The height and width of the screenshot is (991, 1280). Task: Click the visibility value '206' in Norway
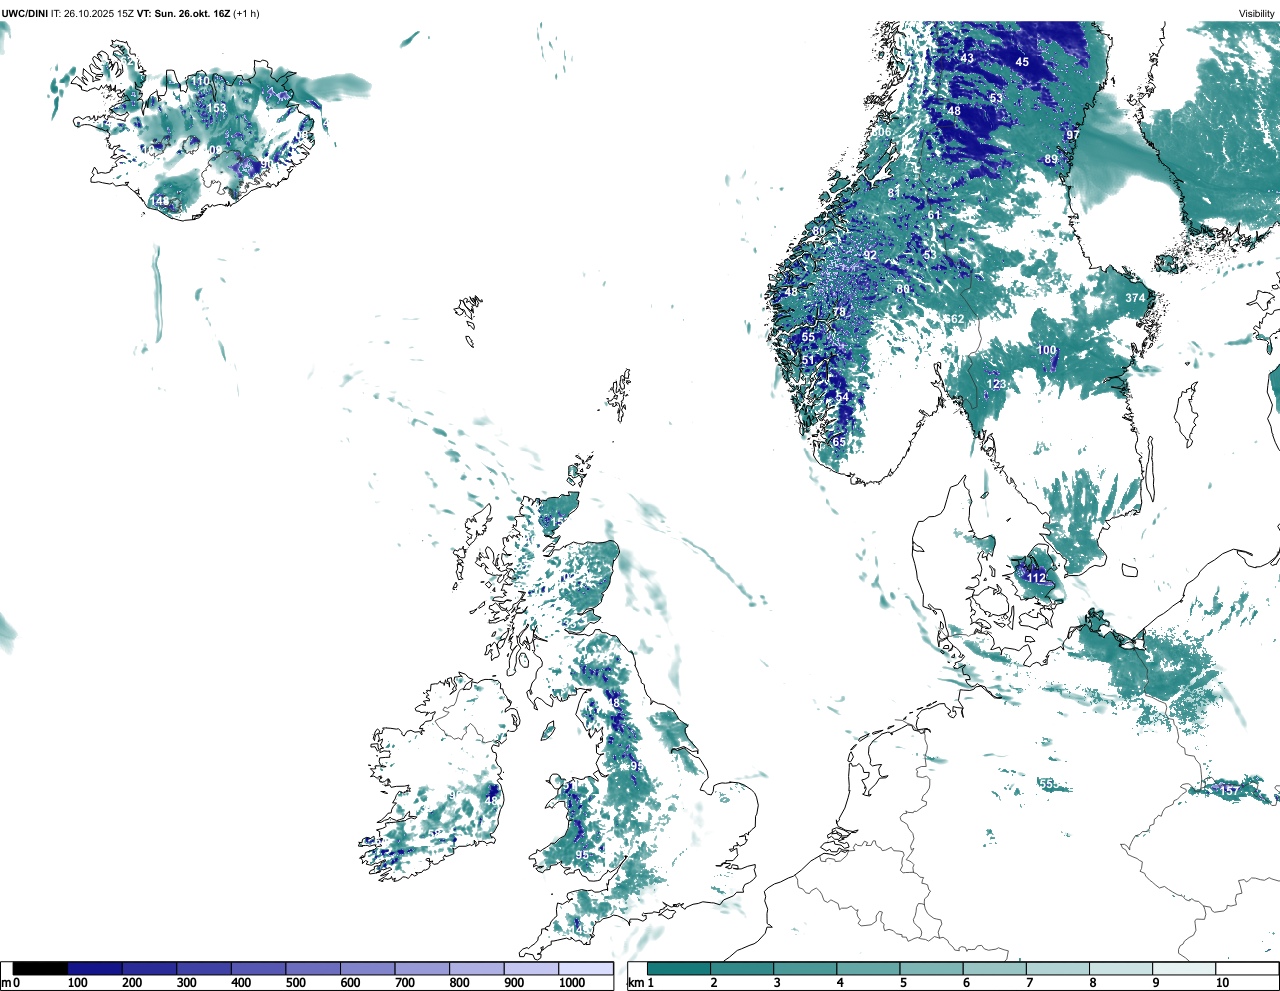click(881, 132)
